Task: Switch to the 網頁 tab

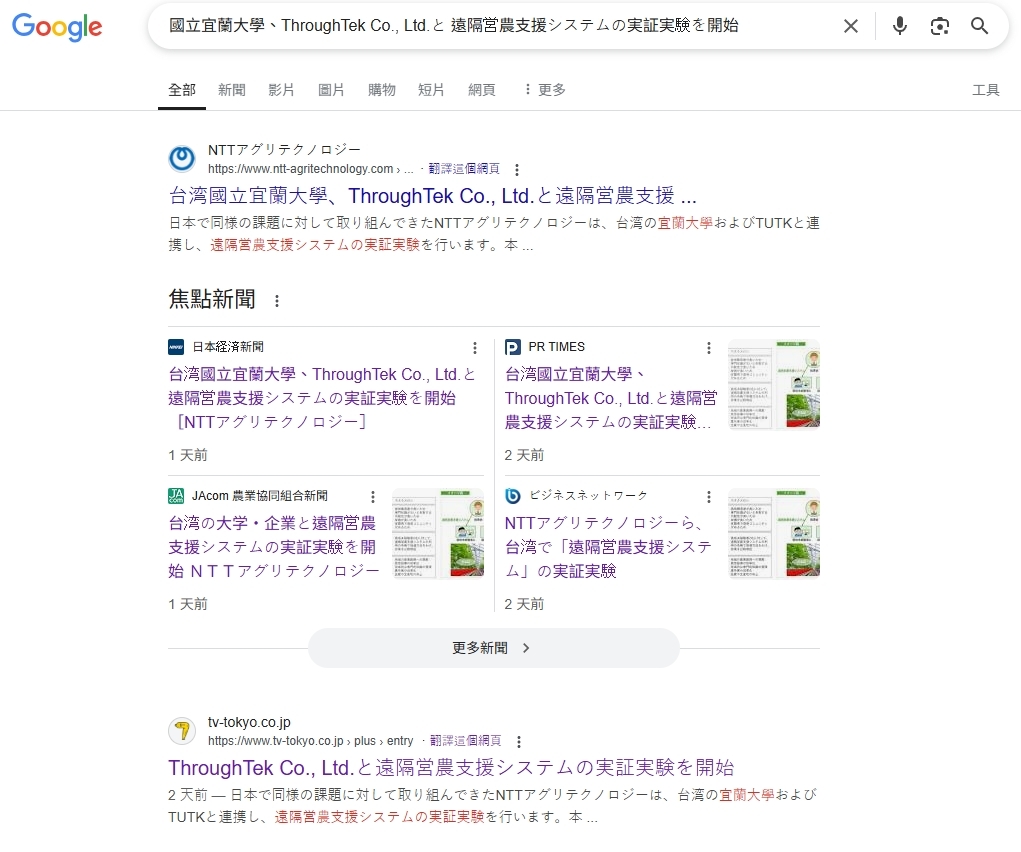Action: tap(482, 90)
